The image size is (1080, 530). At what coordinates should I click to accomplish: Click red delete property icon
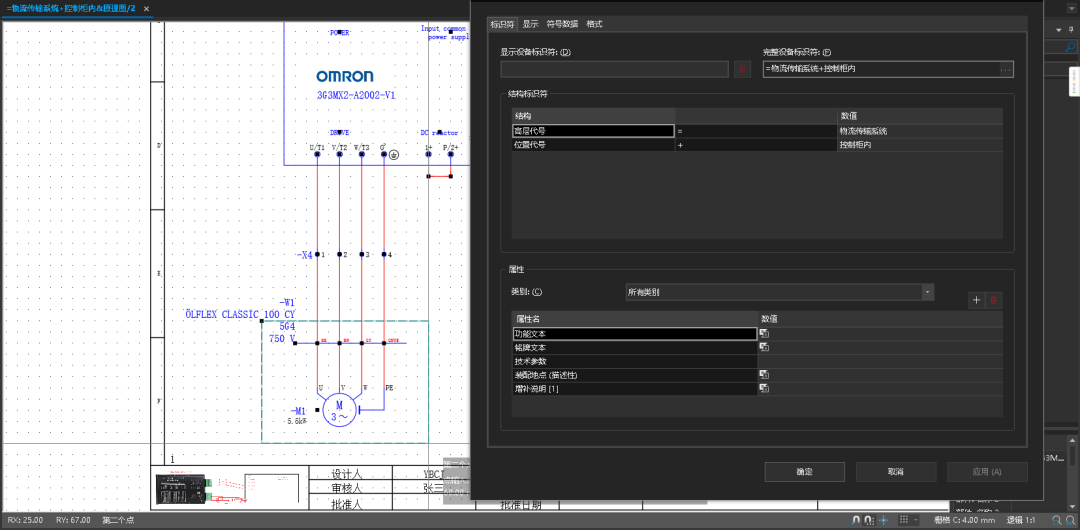coord(994,300)
